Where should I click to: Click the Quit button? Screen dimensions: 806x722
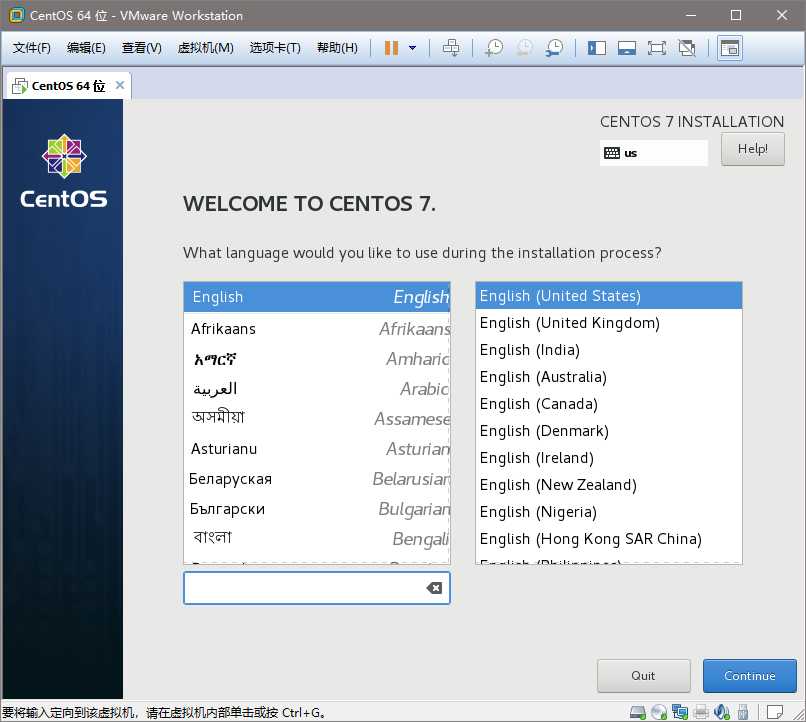tap(644, 676)
